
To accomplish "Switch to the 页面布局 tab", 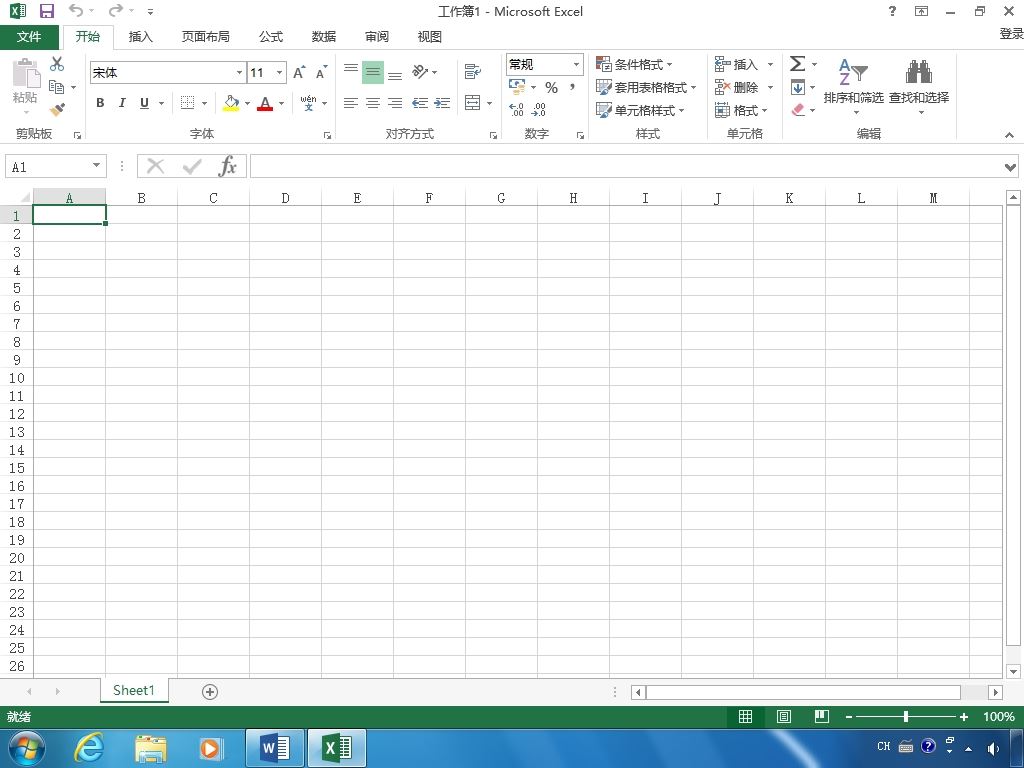I will coord(206,37).
